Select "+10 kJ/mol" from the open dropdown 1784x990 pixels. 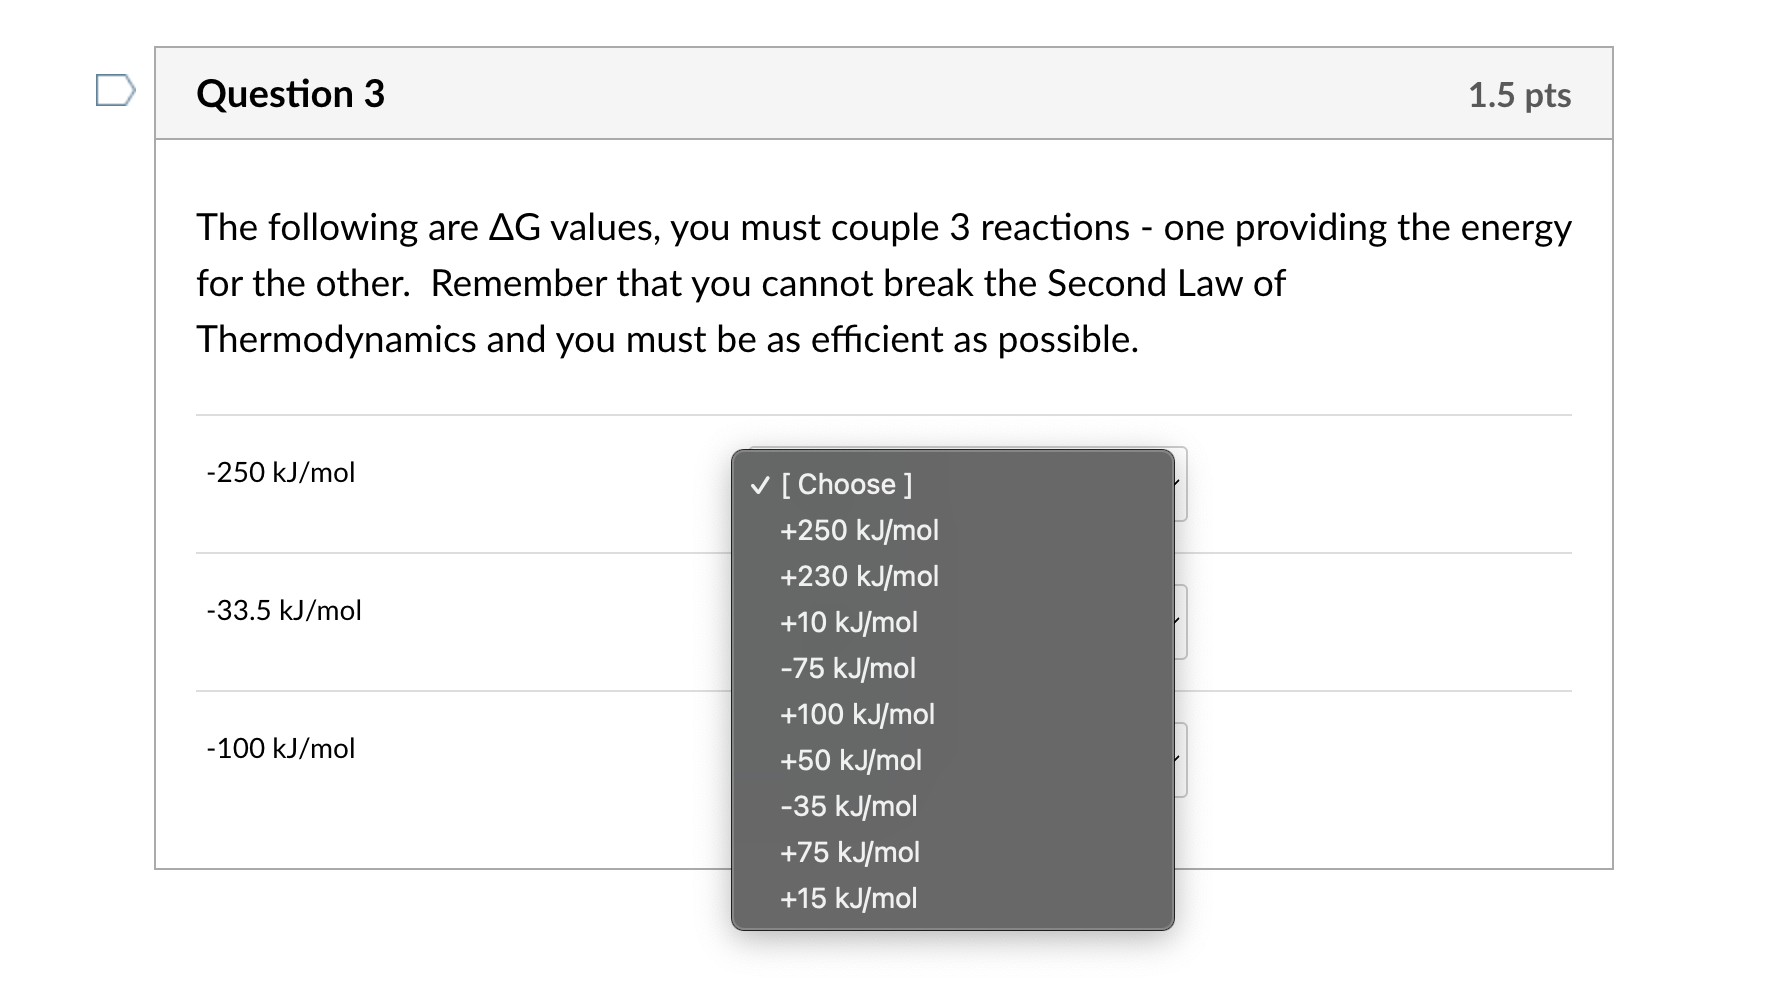click(849, 622)
